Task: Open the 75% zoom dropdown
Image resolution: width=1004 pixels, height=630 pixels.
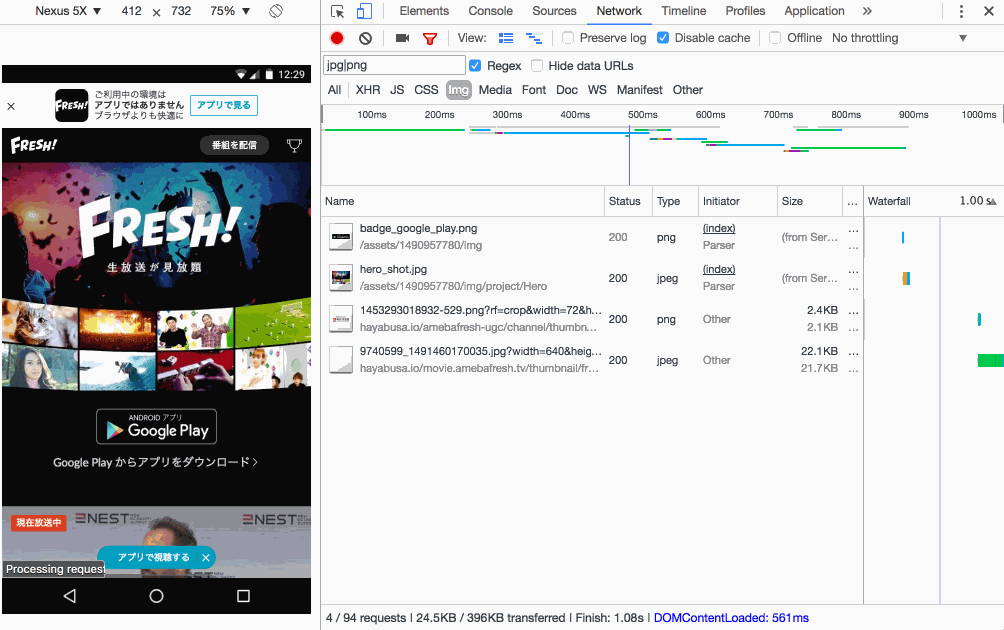Action: (229, 11)
